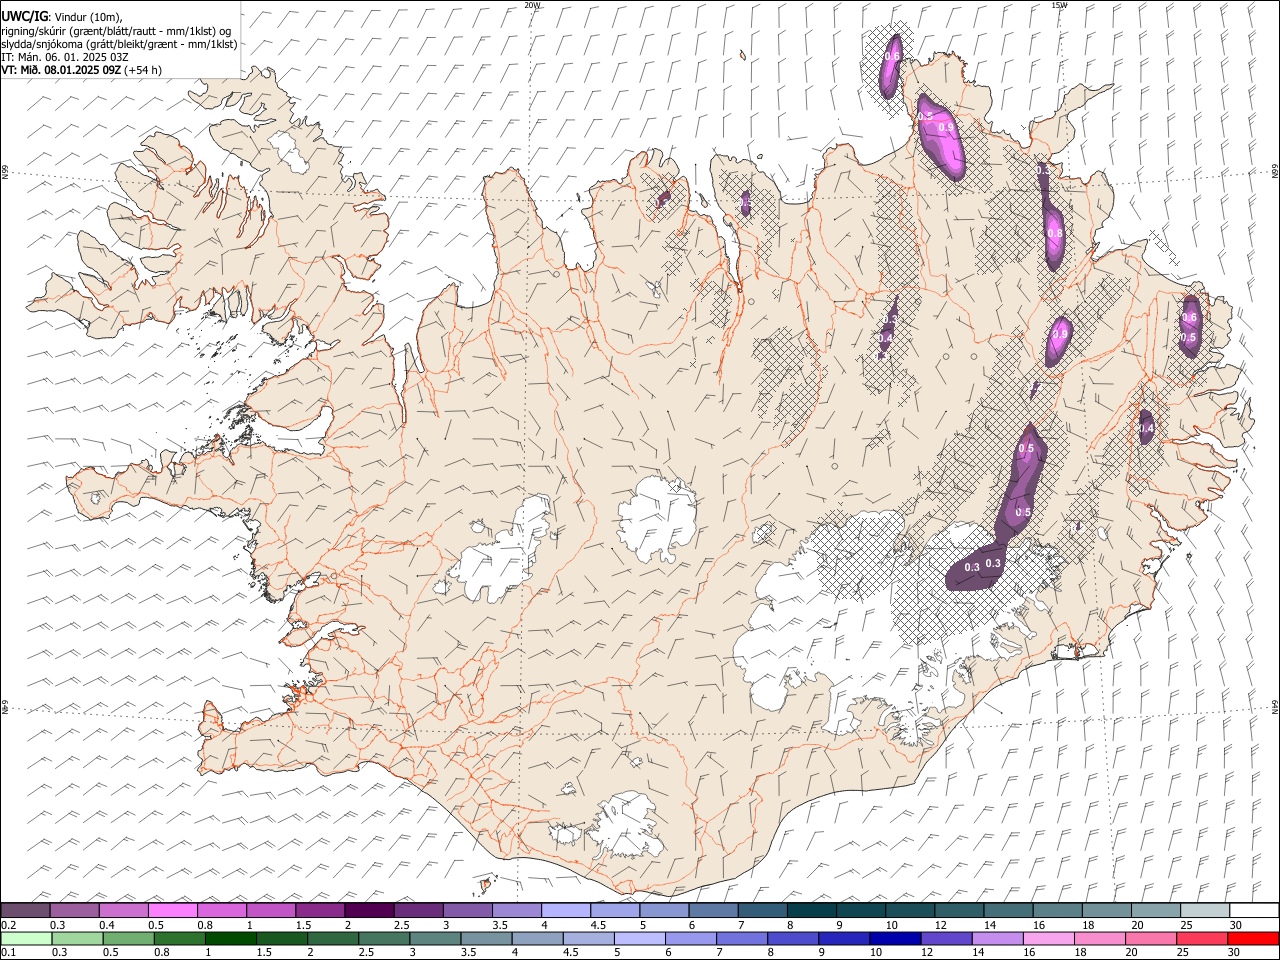Select the pale green lower swatch starting at 0.1

(x=26, y=938)
